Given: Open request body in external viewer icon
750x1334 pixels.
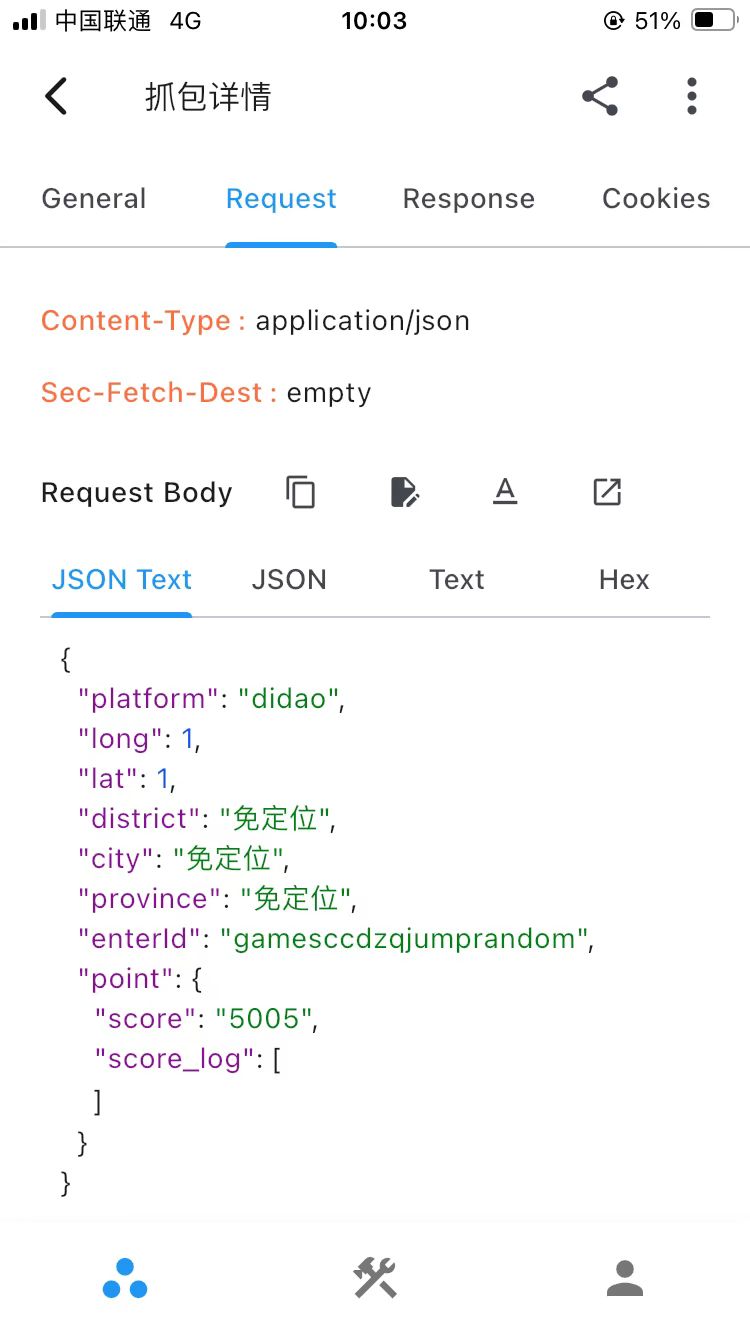Looking at the screenshot, I should pyautogui.click(x=607, y=492).
